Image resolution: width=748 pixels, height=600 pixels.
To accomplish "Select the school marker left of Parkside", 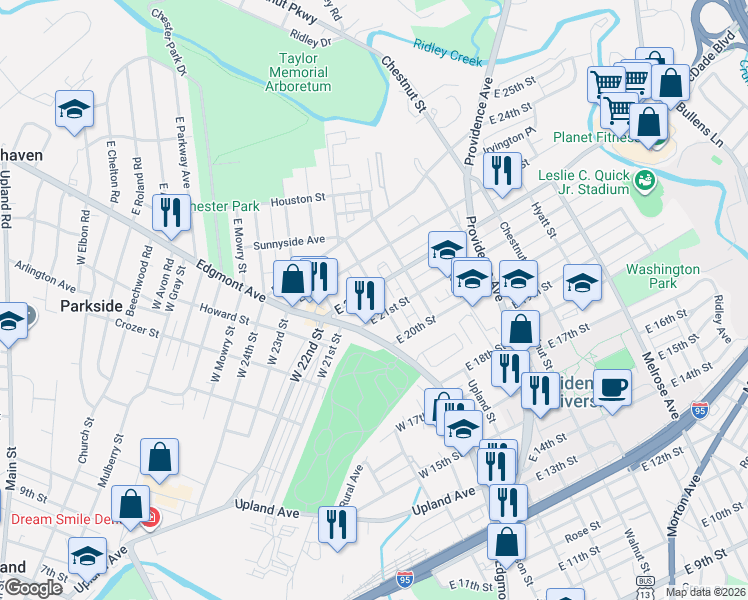I will [x=10, y=323].
